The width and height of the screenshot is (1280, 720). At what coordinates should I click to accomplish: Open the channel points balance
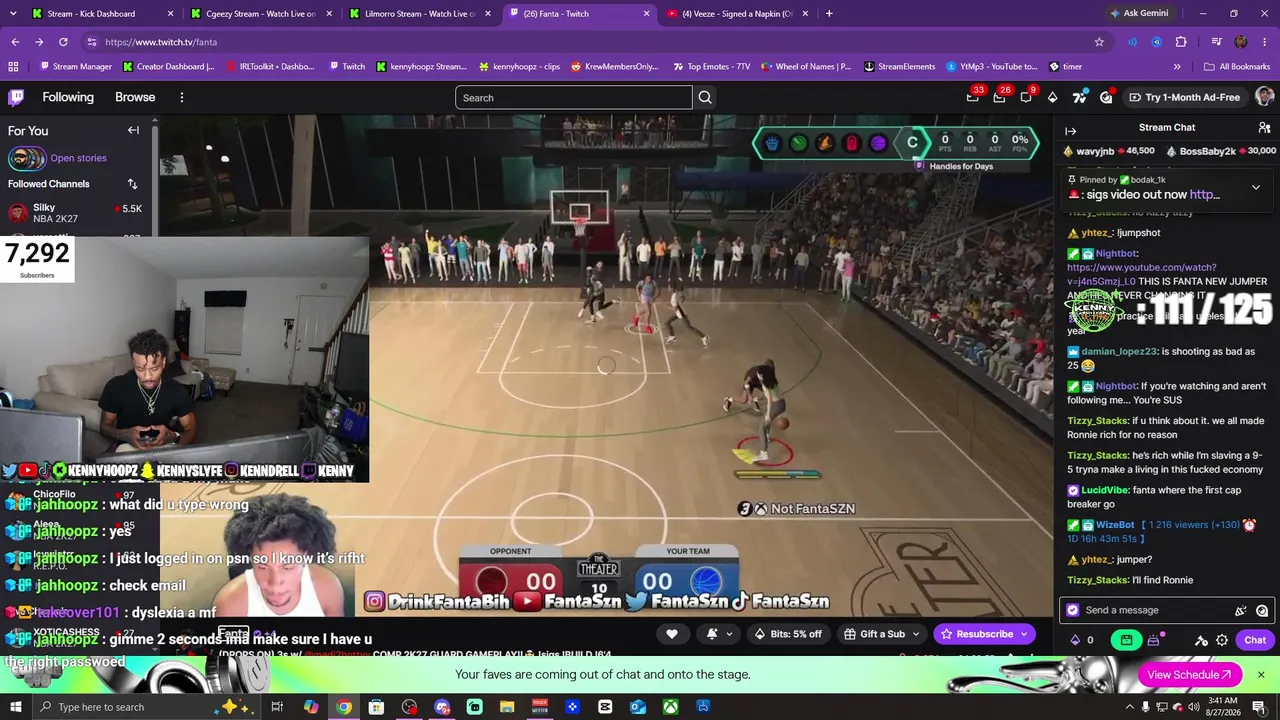(x=1082, y=640)
